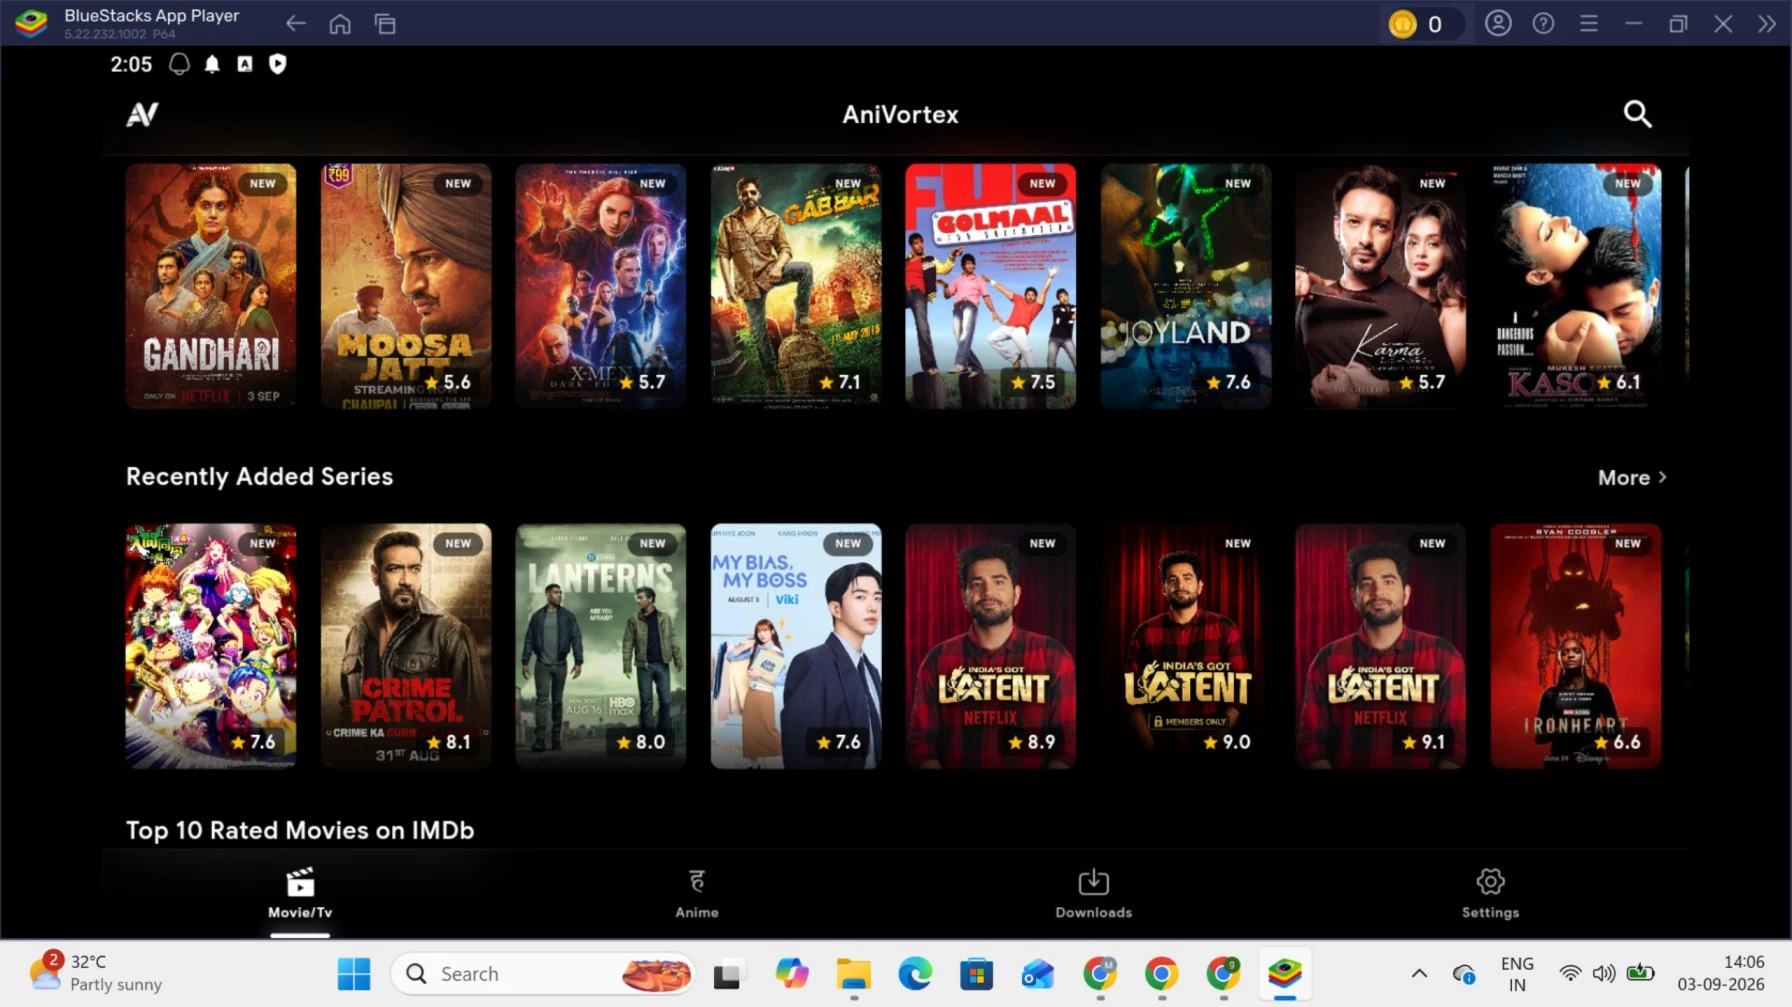The height and width of the screenshot is (1007, 1792).
Task: Expand the BlueStacks side toolbar double arrow
Action: [x=1767, y=23]
